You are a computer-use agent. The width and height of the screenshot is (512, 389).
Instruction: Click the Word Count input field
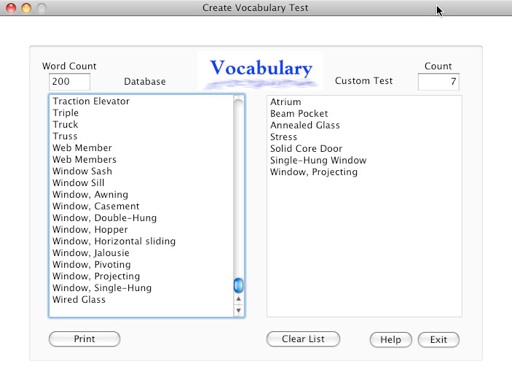[x=69, y=81]
